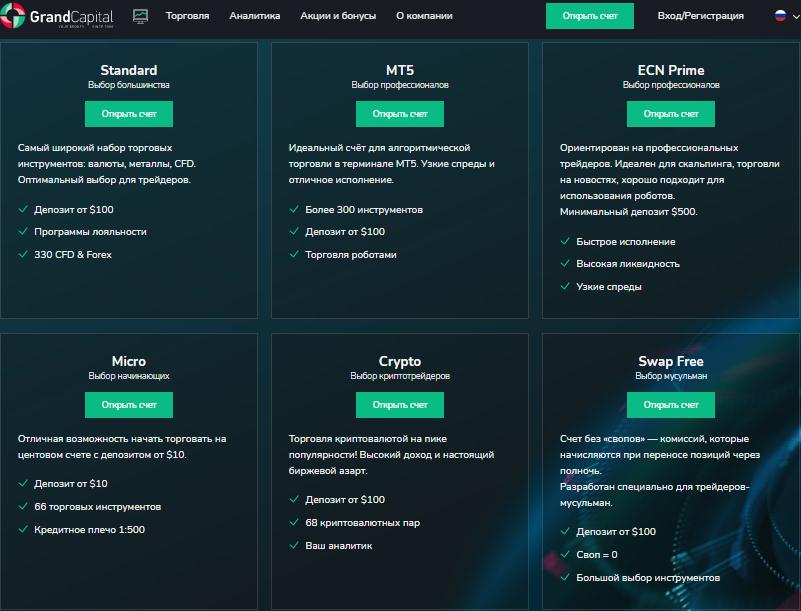801x611 pixels.
Task: Expand the Акции и бонусы menu
Action: coord(338,16)
